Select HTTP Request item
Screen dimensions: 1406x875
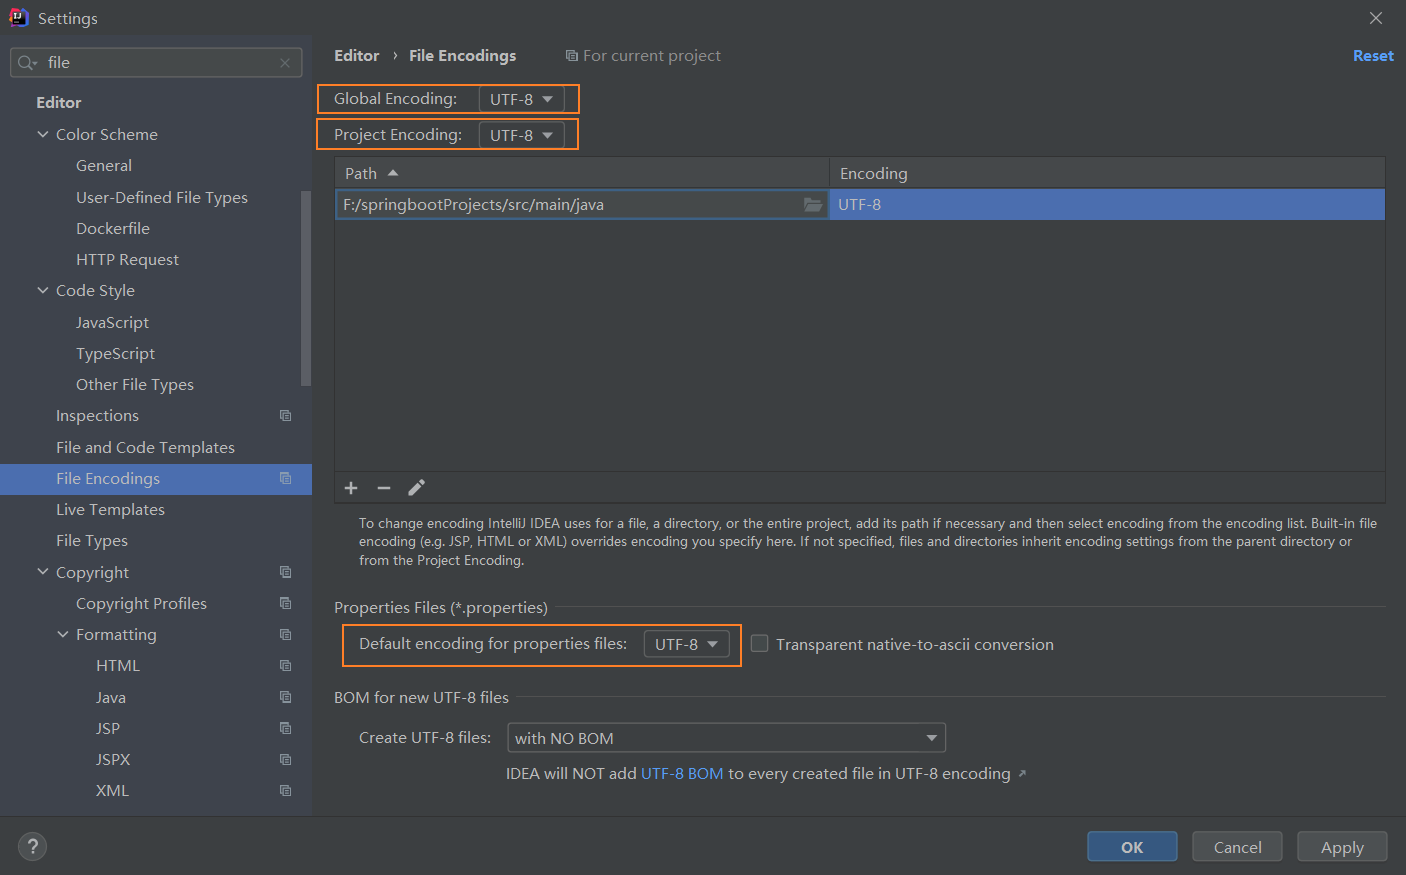[x=127, y=260]
